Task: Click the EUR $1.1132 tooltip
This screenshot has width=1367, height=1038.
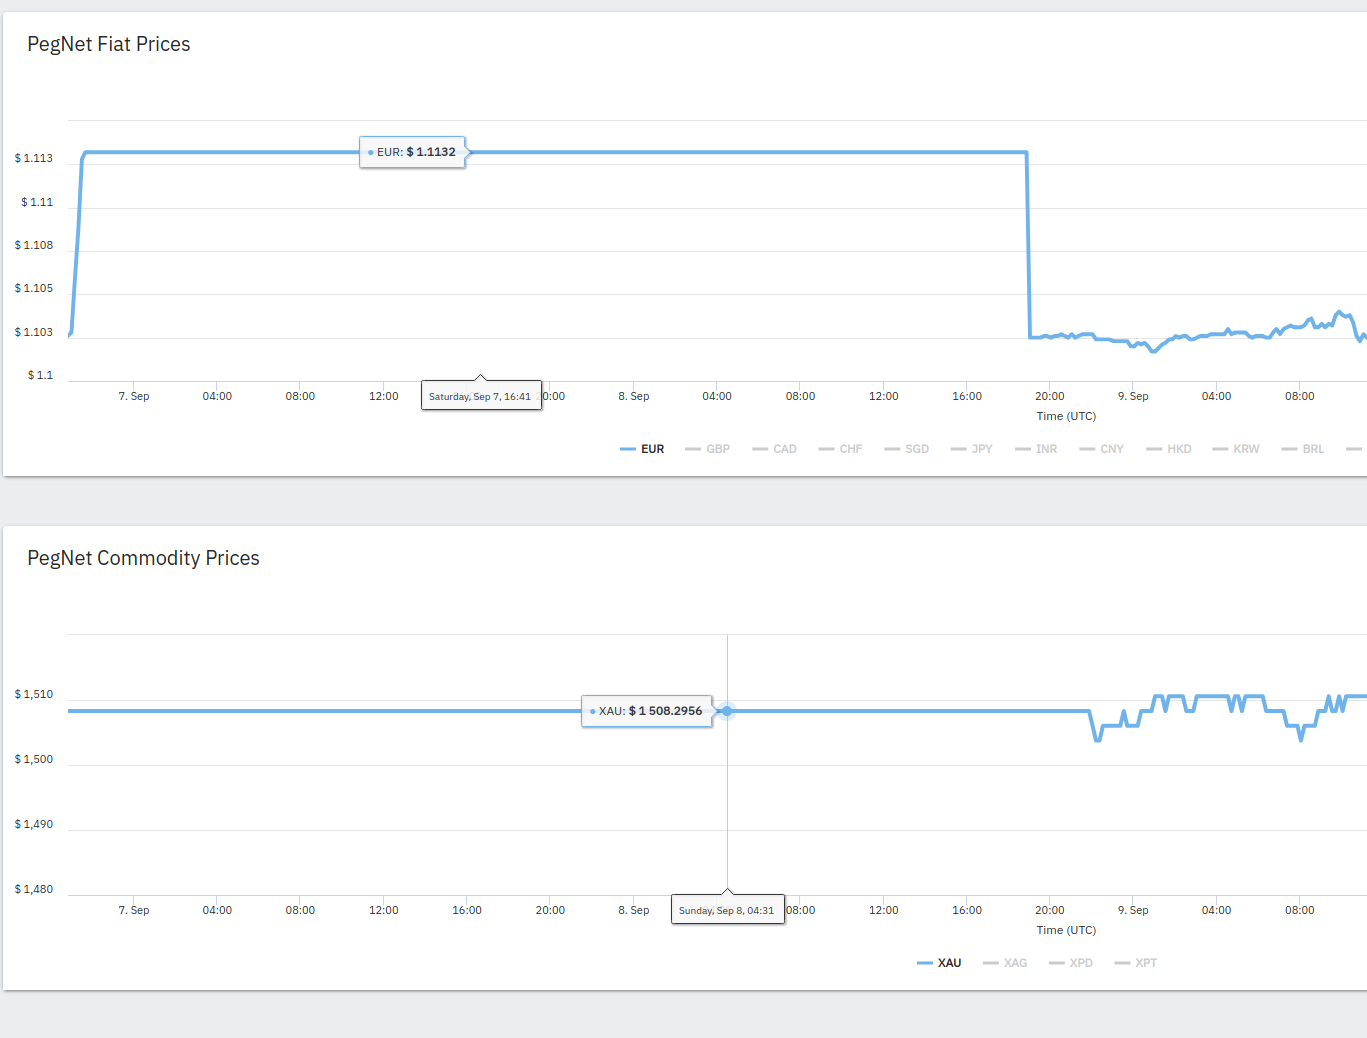Action: pyautogui.click(x=412, y=152)
